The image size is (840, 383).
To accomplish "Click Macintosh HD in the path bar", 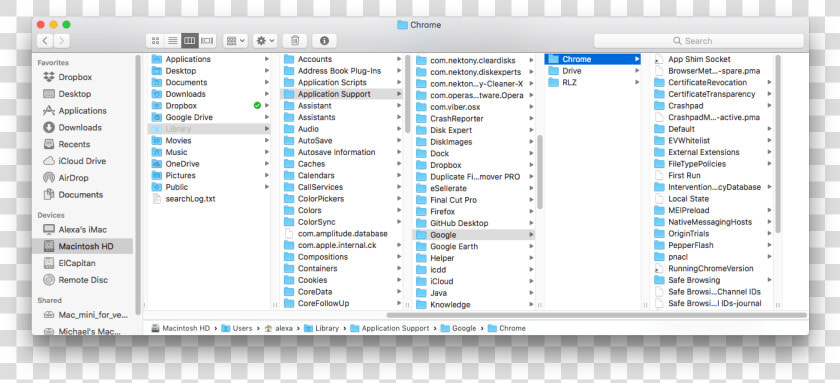I will [181, 328].
